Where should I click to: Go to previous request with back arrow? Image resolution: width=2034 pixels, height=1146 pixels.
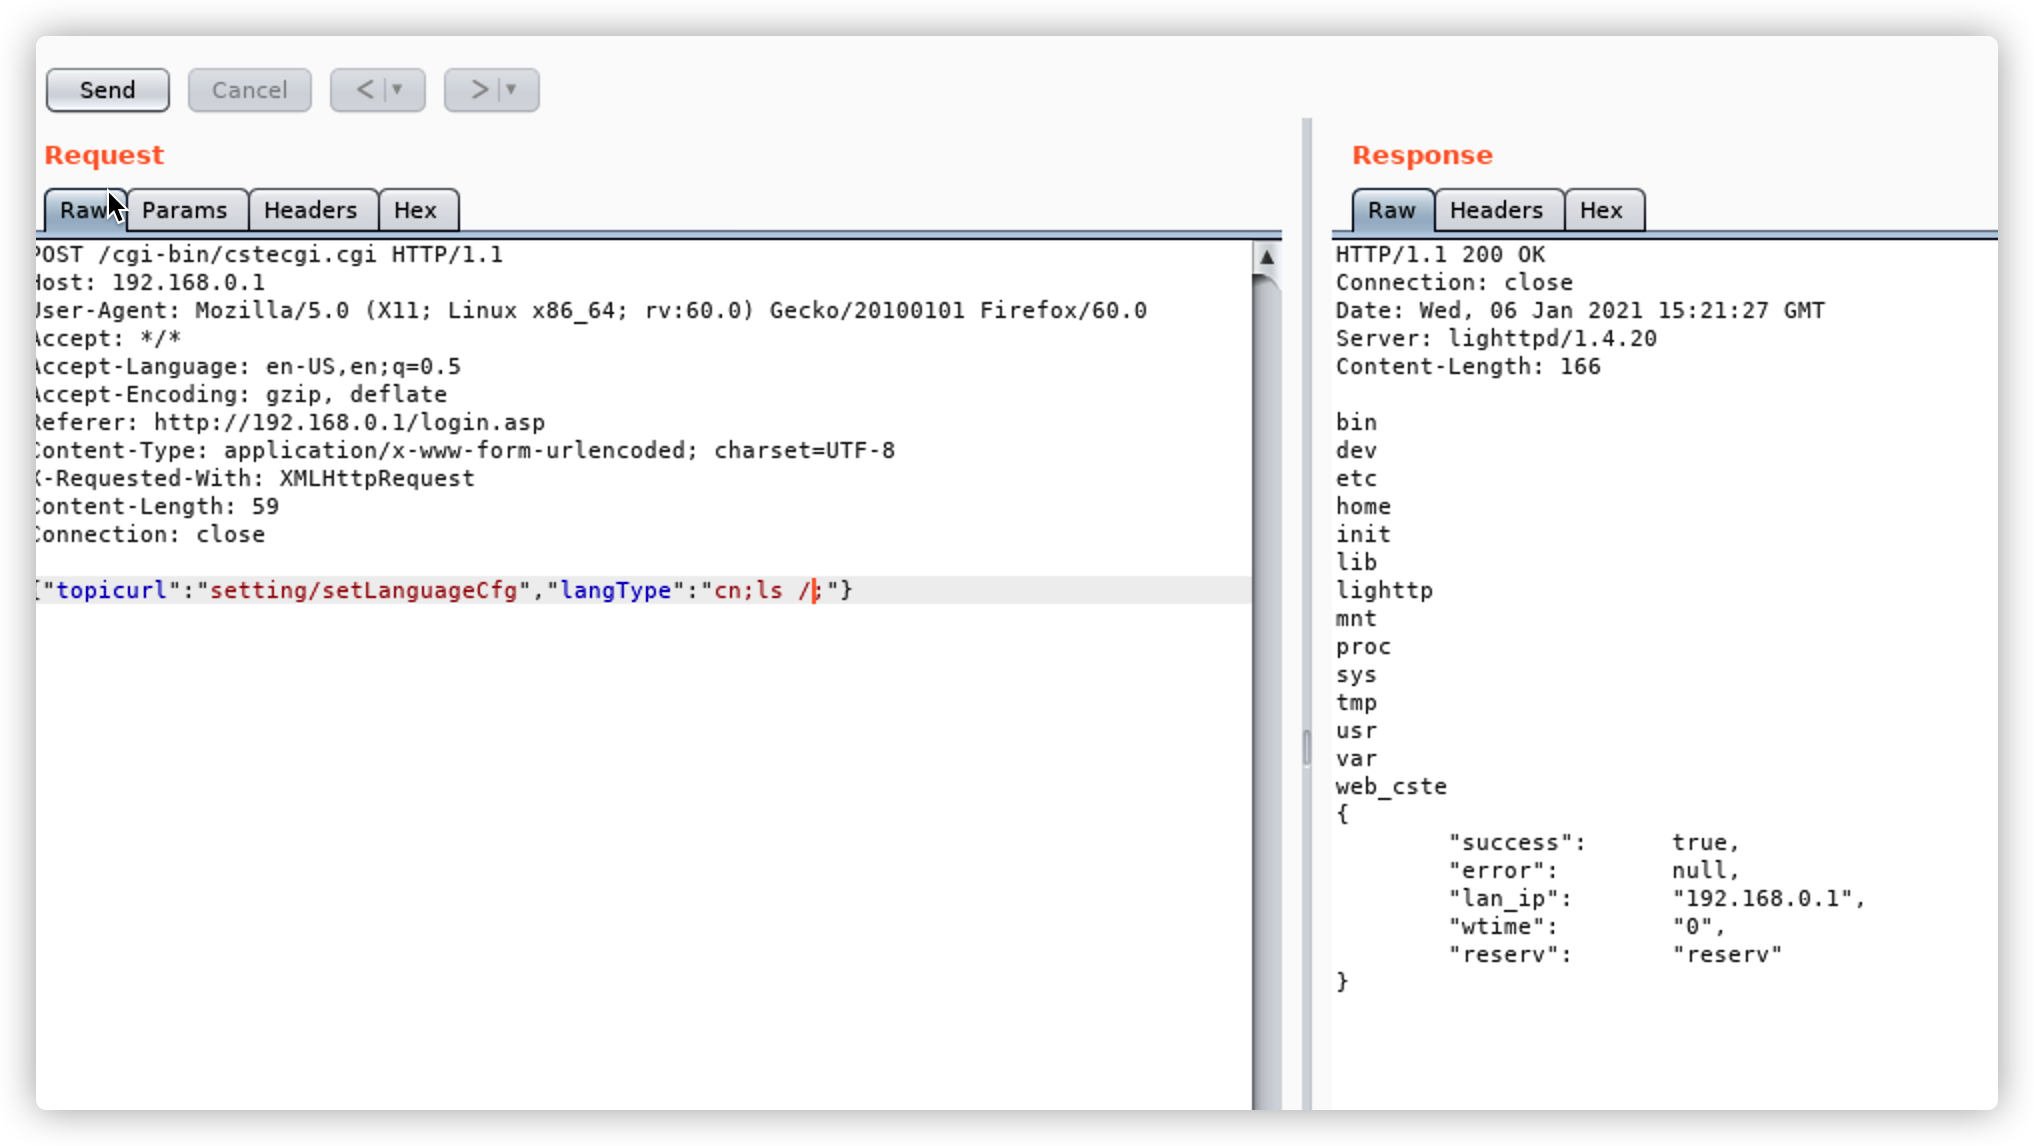pyautogui.click(x=365, y=90)
